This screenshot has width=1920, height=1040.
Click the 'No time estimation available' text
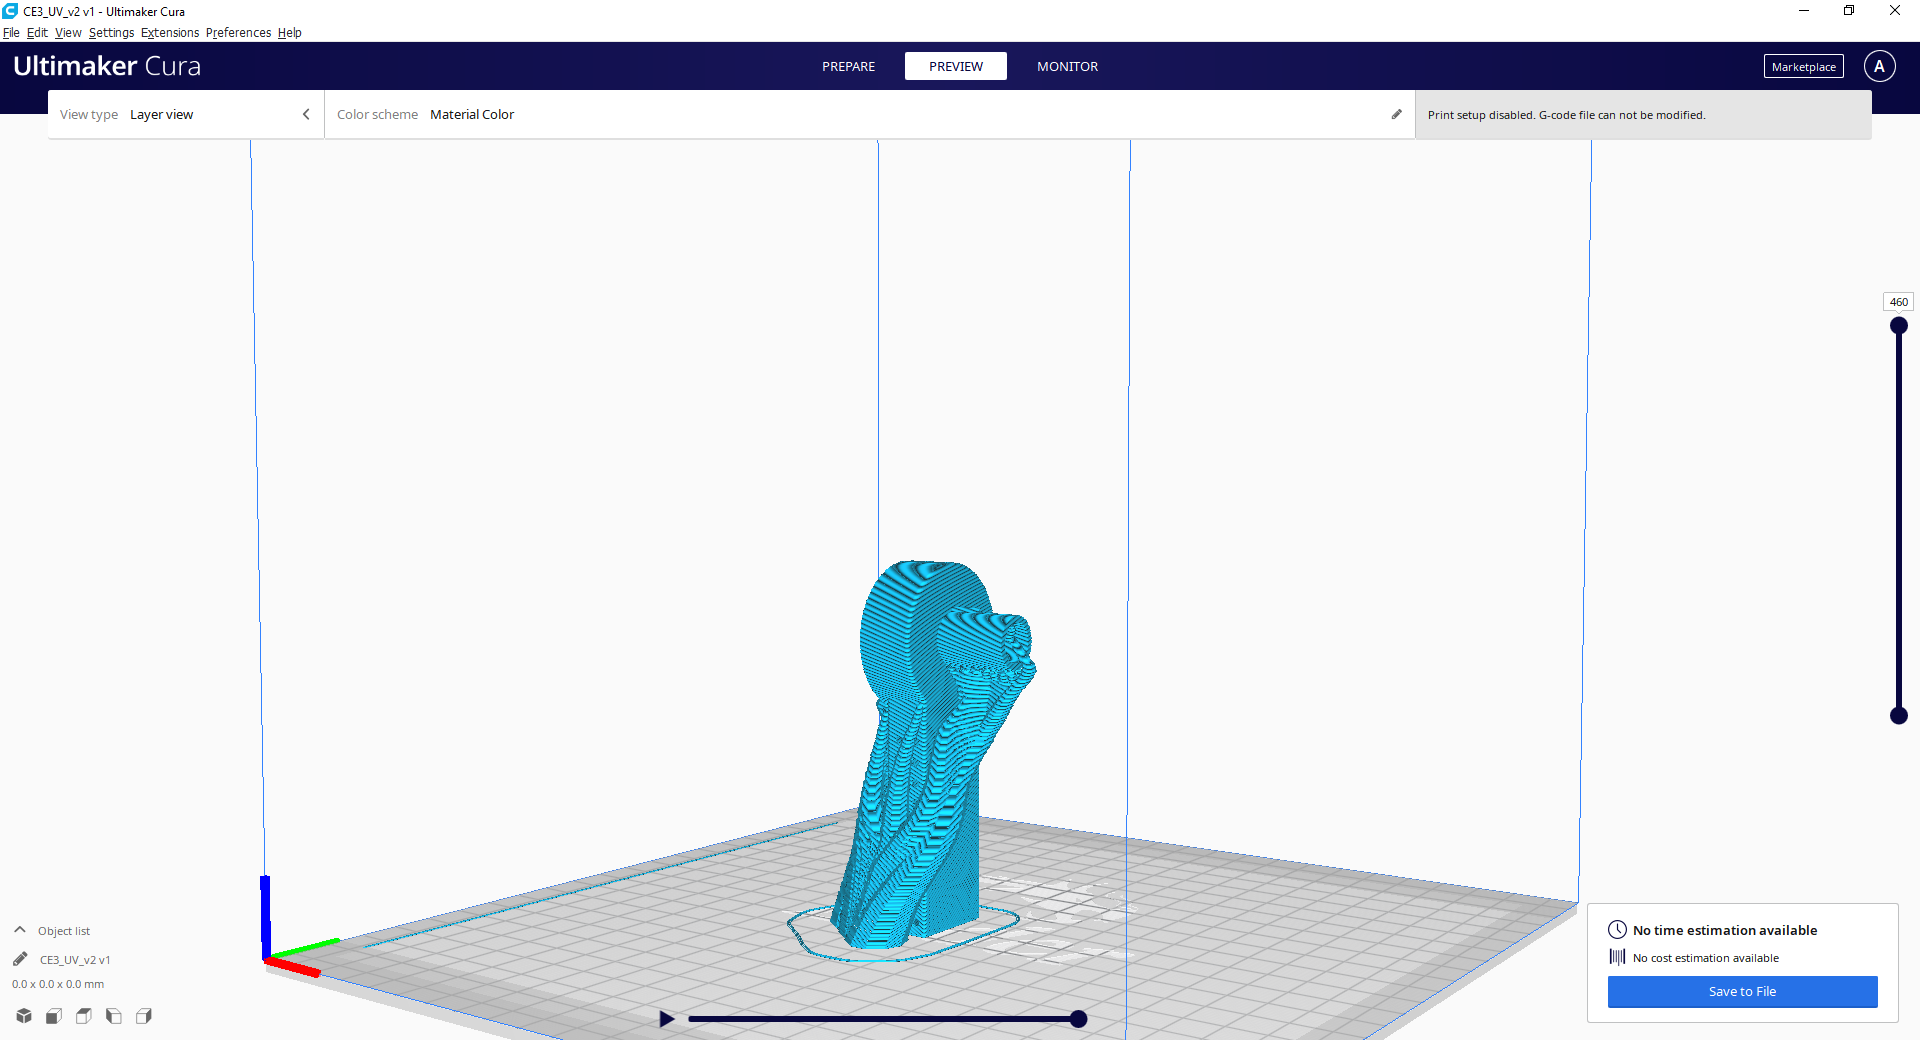tap(1725, 930)
